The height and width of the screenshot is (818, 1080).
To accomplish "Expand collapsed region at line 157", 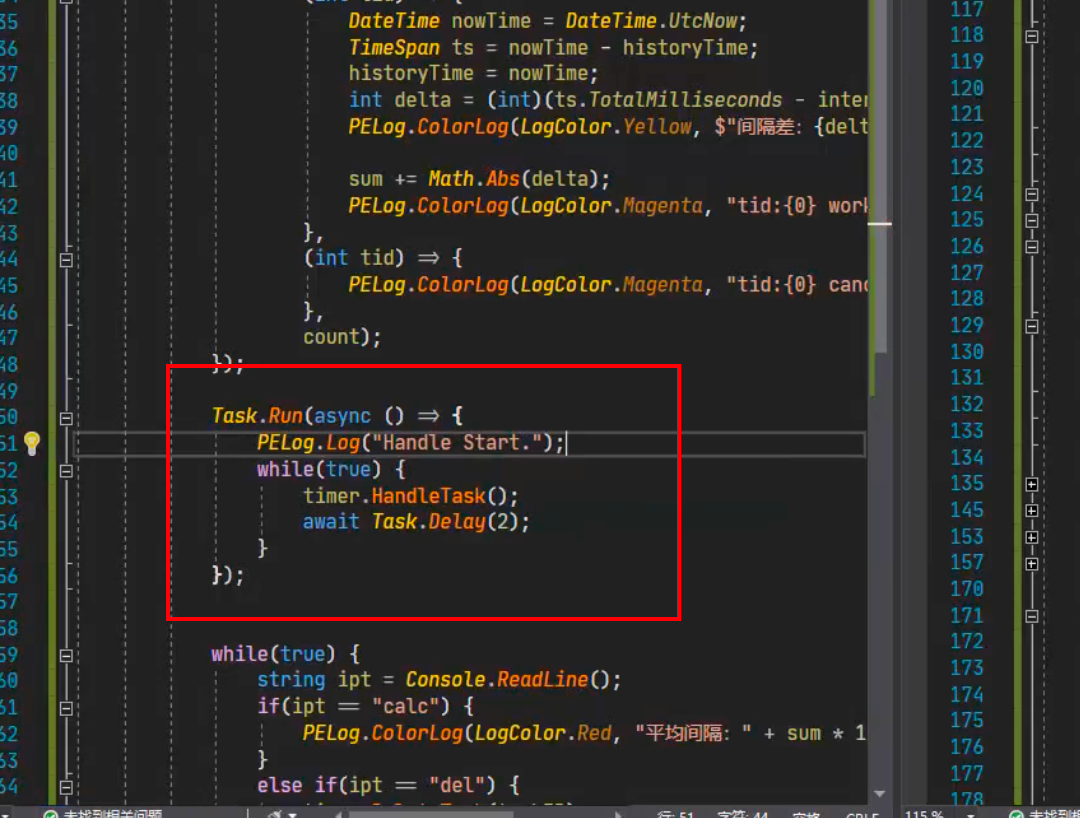I will (x=1032, y=564).
